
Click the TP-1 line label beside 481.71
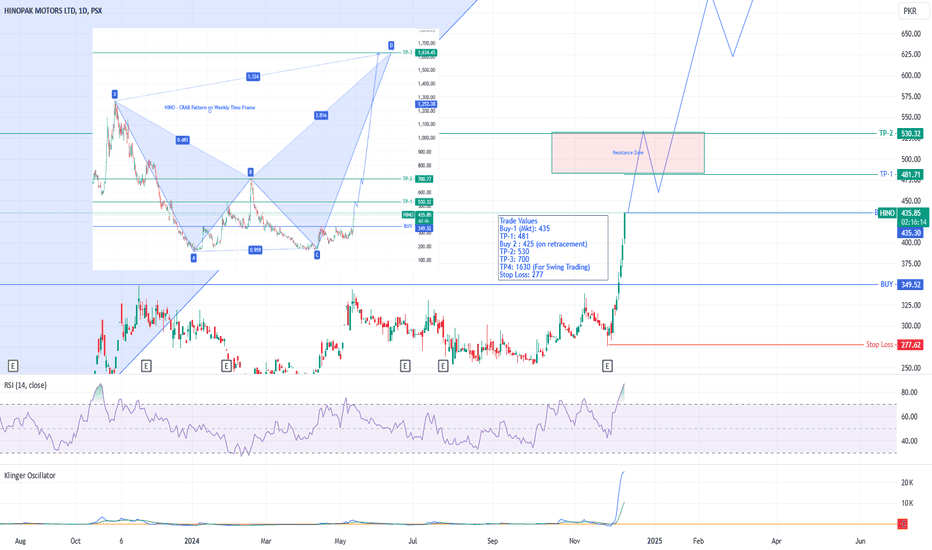[886, 174]
